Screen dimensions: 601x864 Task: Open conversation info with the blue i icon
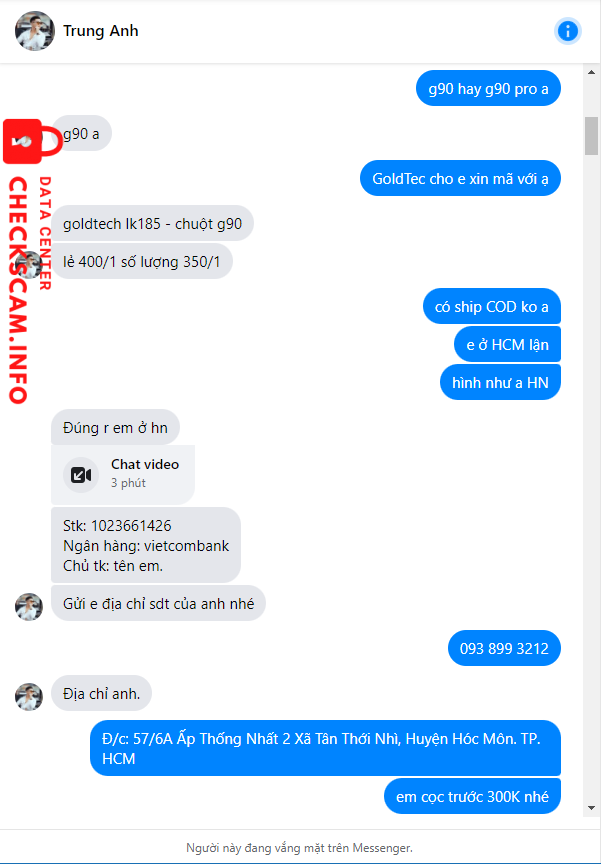[x=567, y=31]
